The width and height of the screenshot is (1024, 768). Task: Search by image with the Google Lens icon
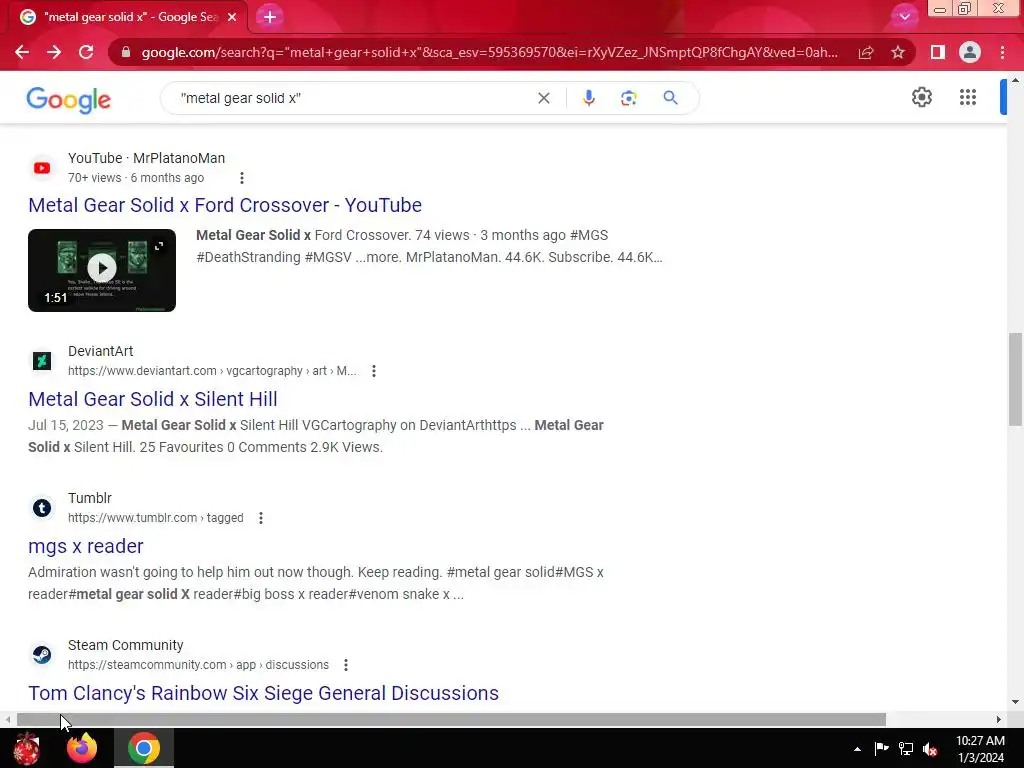coord(628,98)
